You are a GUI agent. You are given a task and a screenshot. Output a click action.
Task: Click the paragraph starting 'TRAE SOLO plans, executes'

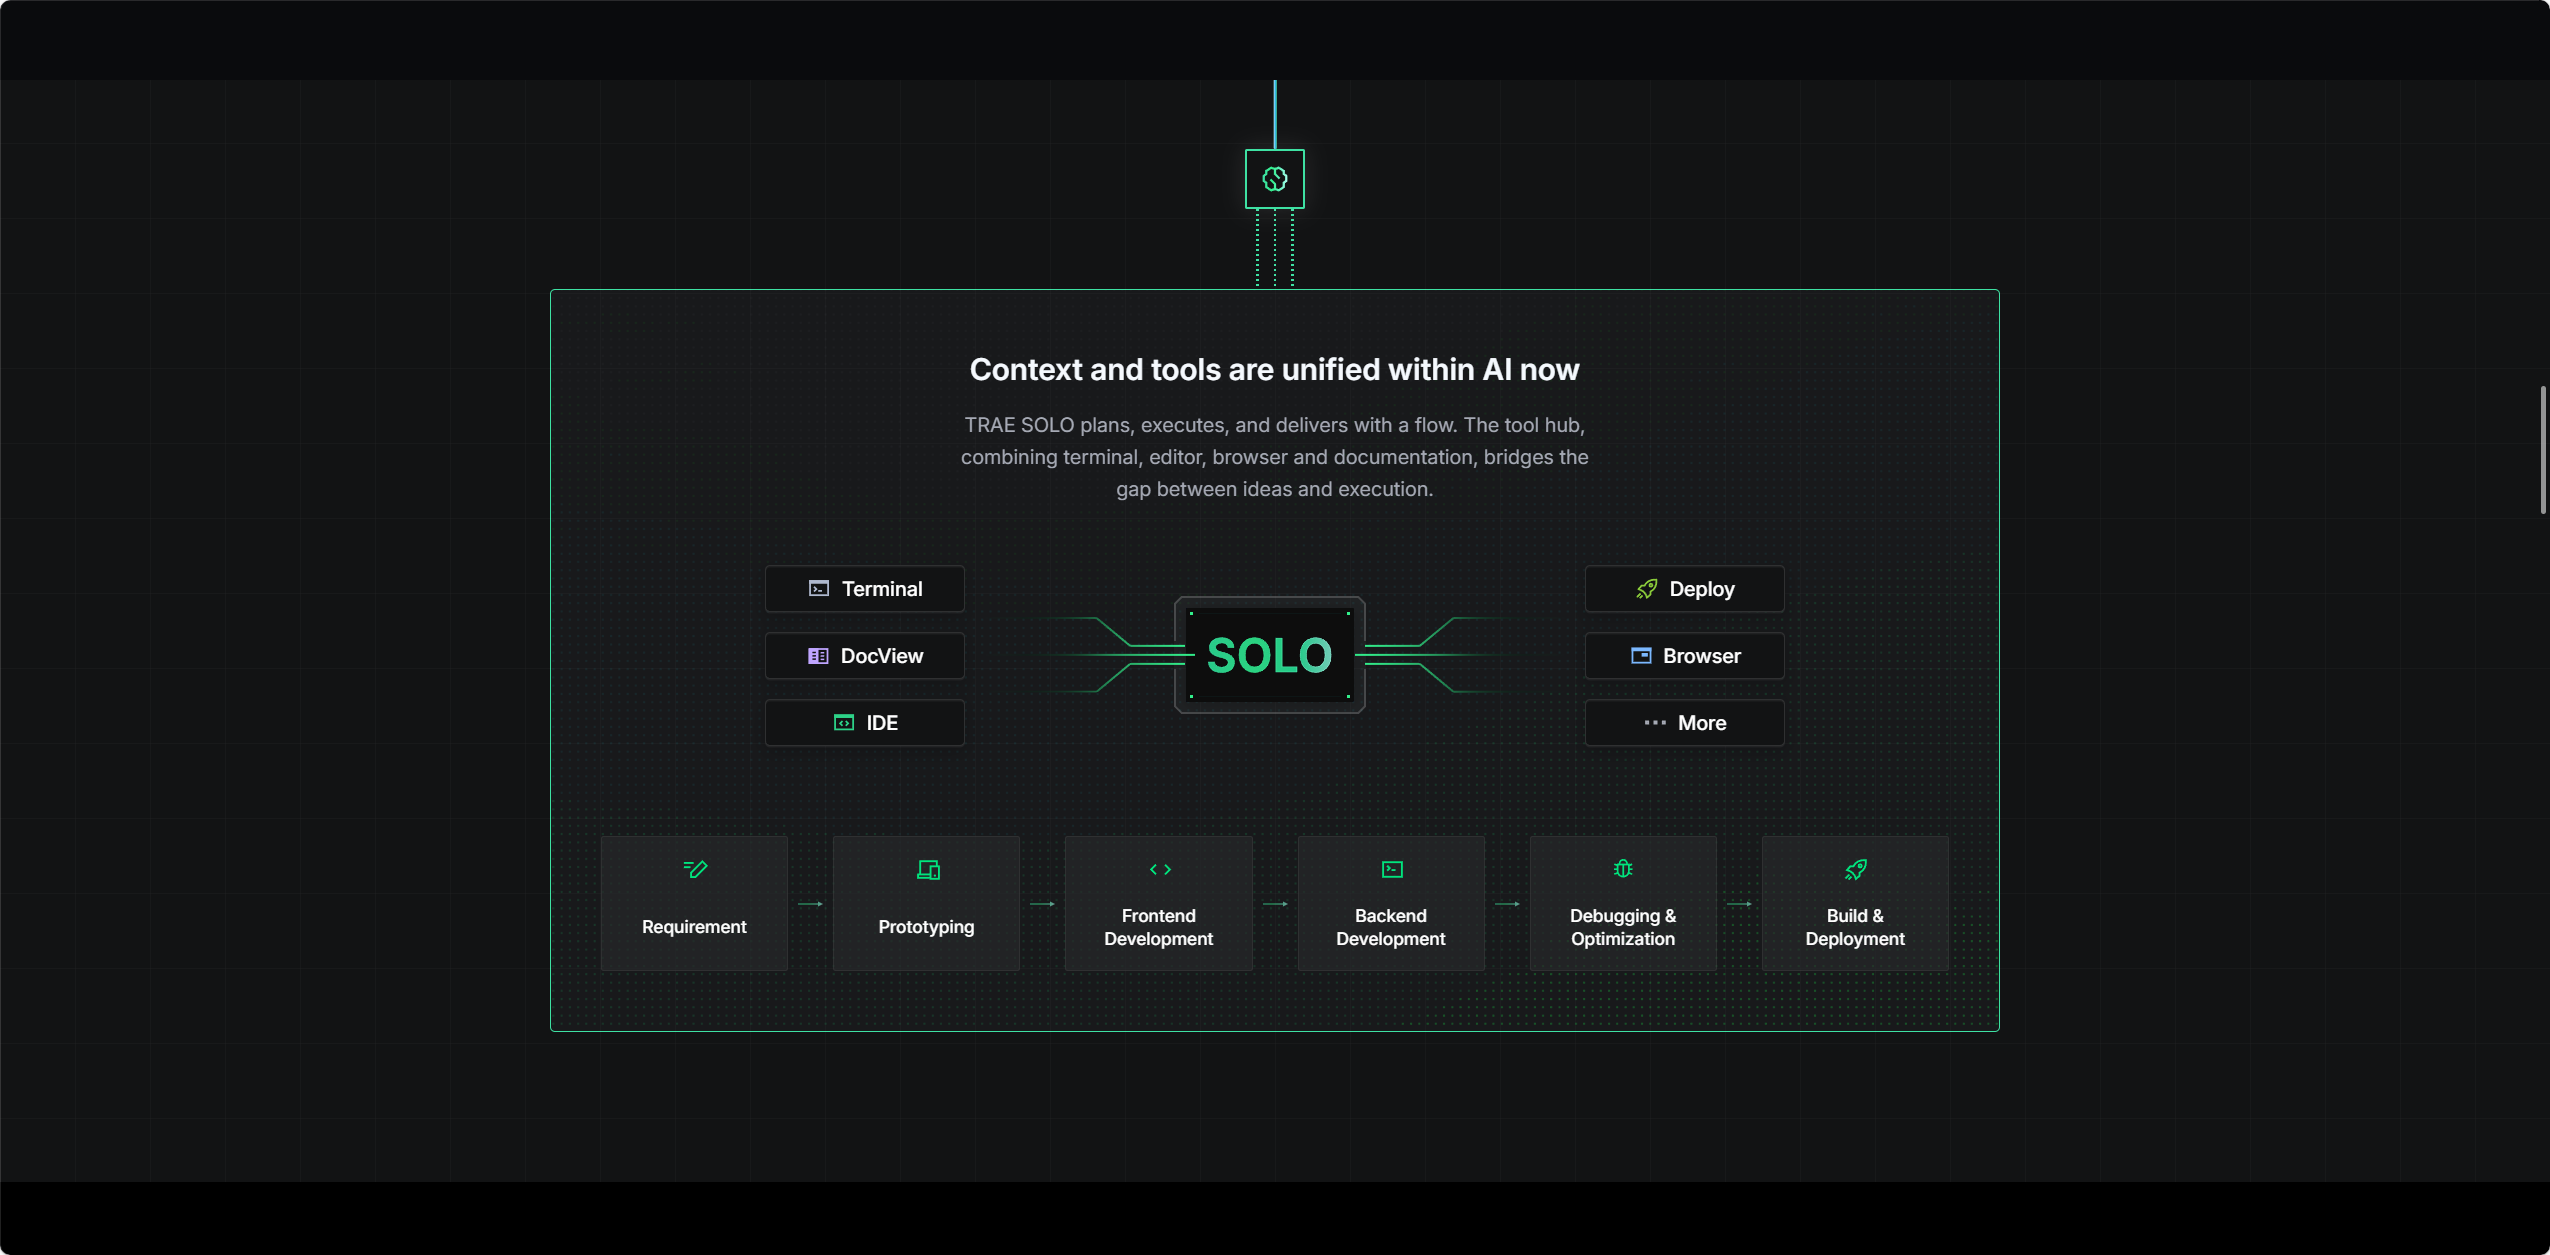1274,457
